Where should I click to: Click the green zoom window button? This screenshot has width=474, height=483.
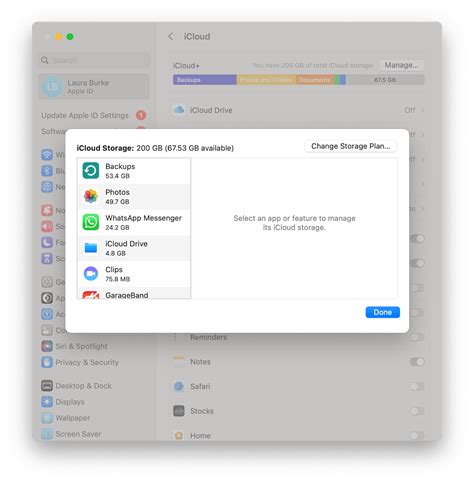(70, 37)
